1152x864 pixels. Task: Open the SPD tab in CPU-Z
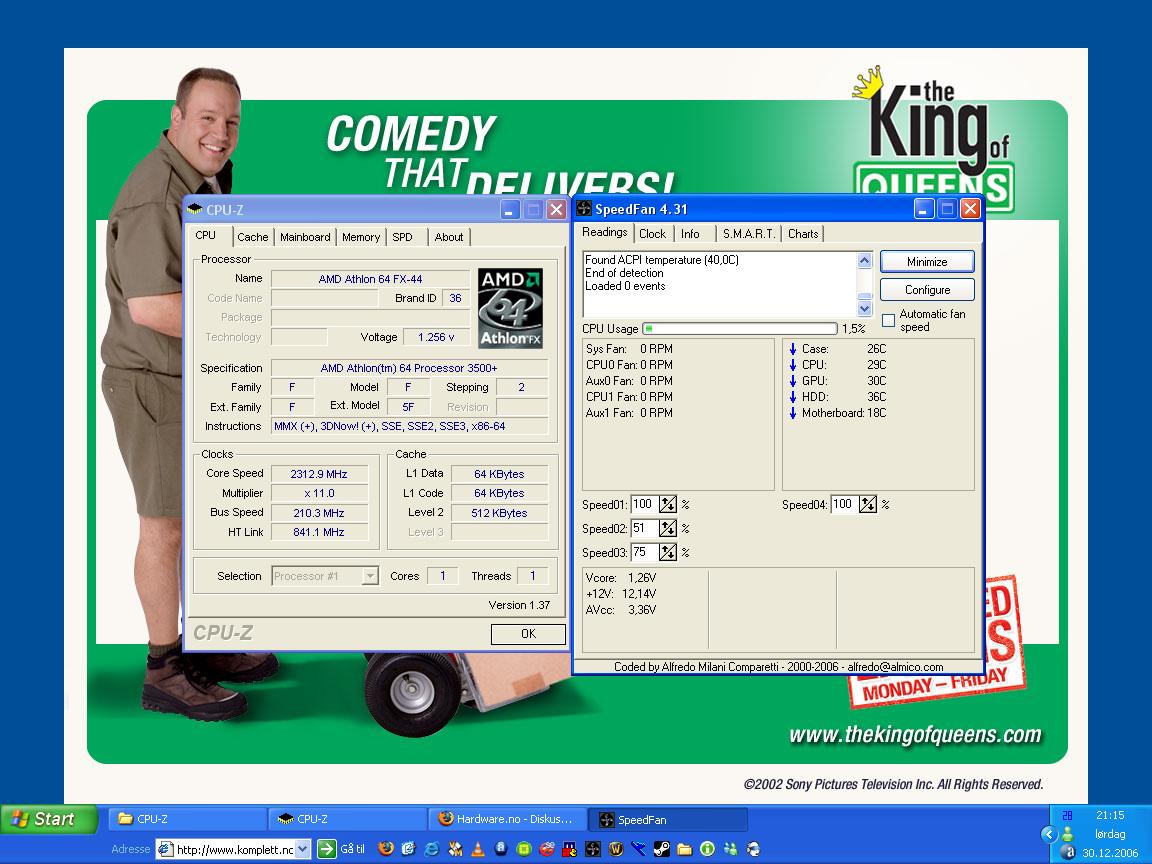(x=402, y=237)
